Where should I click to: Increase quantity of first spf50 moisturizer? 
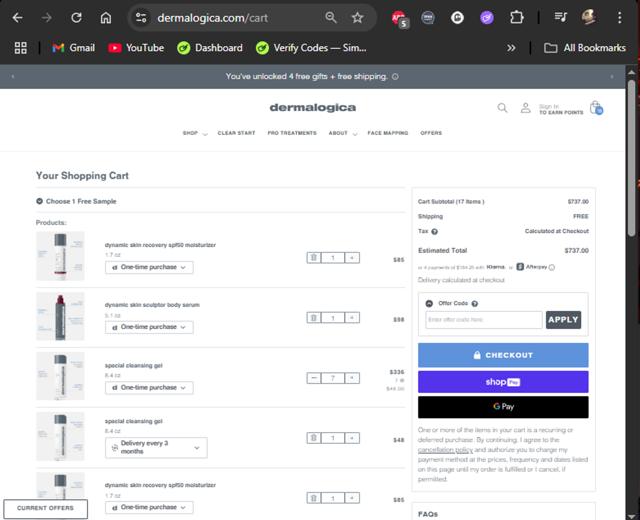tap(352, 258)
